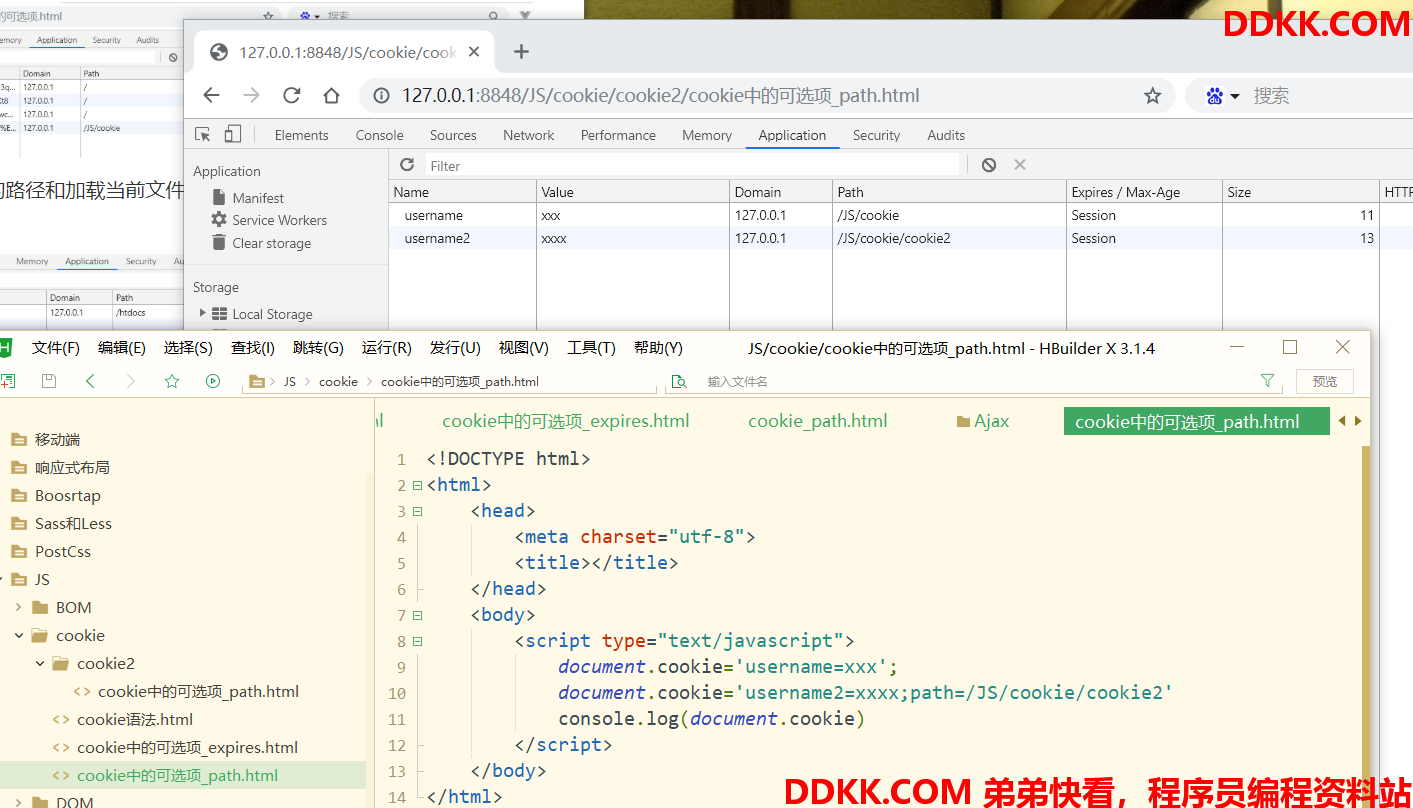Open the front DevTools Audits tab
This screenshot has height=808, width=1413.
946,135
